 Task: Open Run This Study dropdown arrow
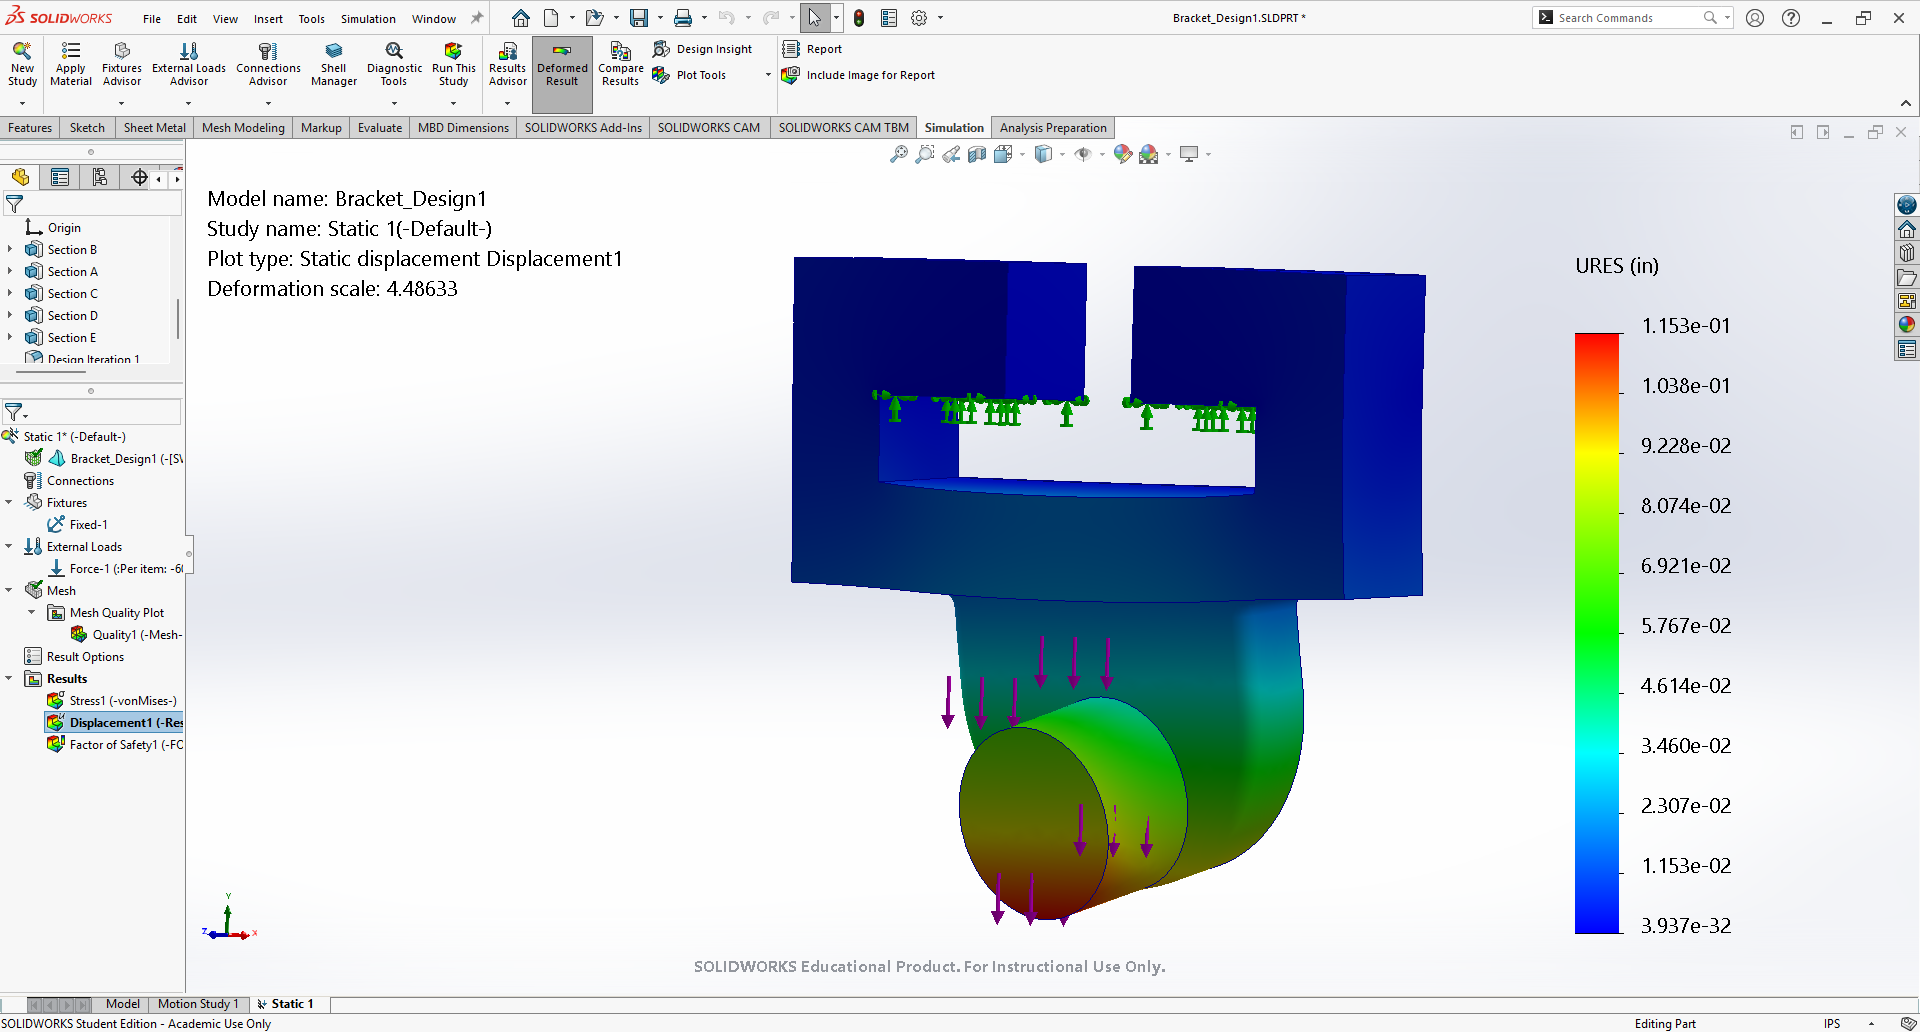pos(453,103)
